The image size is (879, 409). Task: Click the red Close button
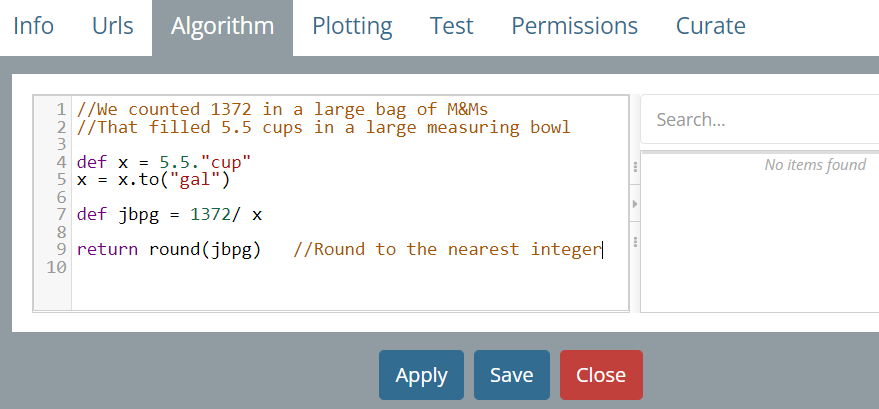601,375
